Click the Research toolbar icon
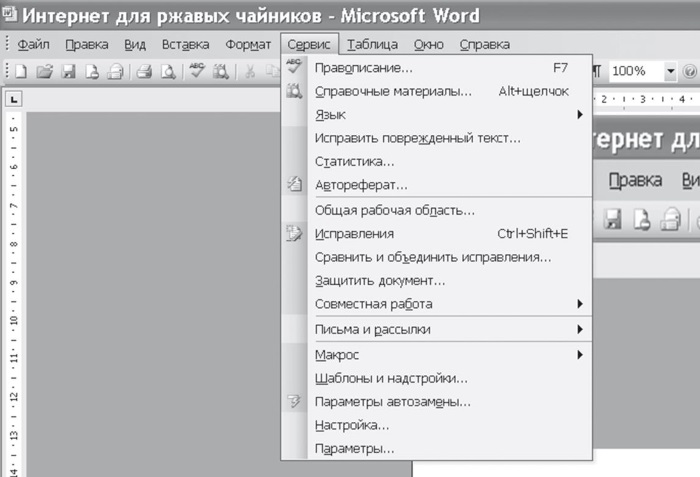700x477 pixels. click(x=221, y=71)
